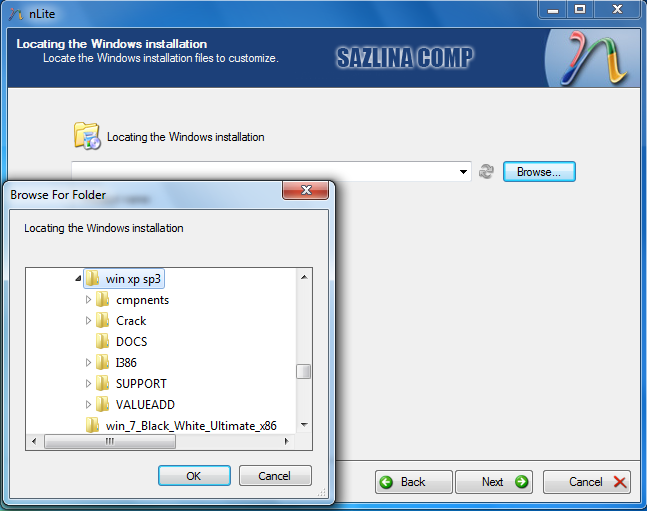Viewport: 647px width, 511px height.
Task: Click the win_7_Black_White_Ultimate_x86 folder icon
Action: pos(92,425)
